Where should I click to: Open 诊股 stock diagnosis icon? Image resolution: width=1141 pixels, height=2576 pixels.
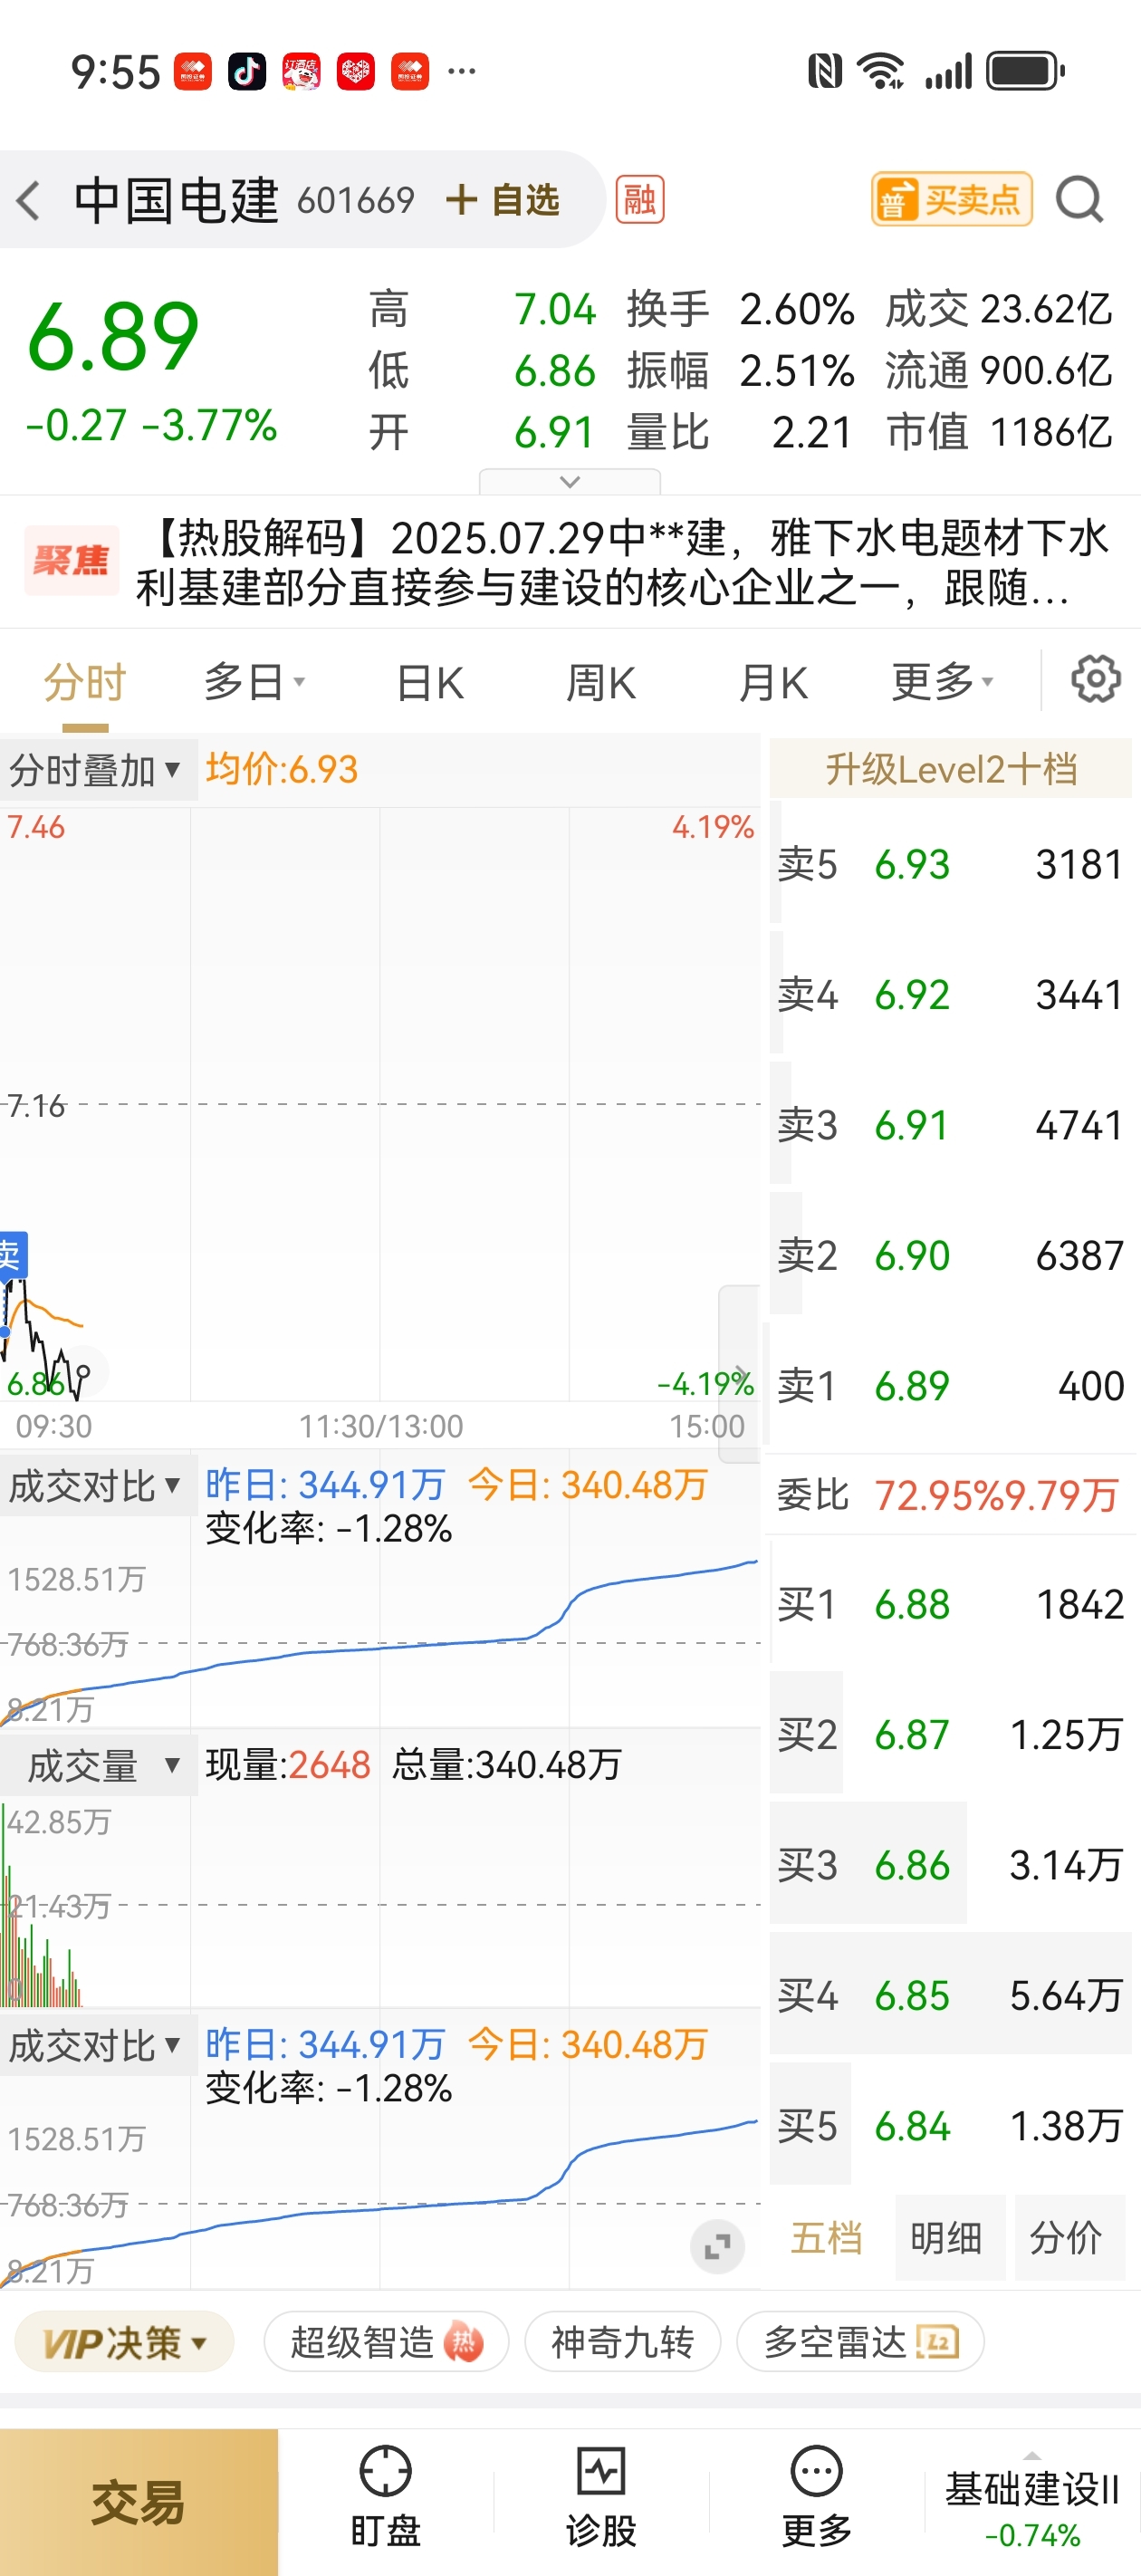click(x=601, y=2497)
